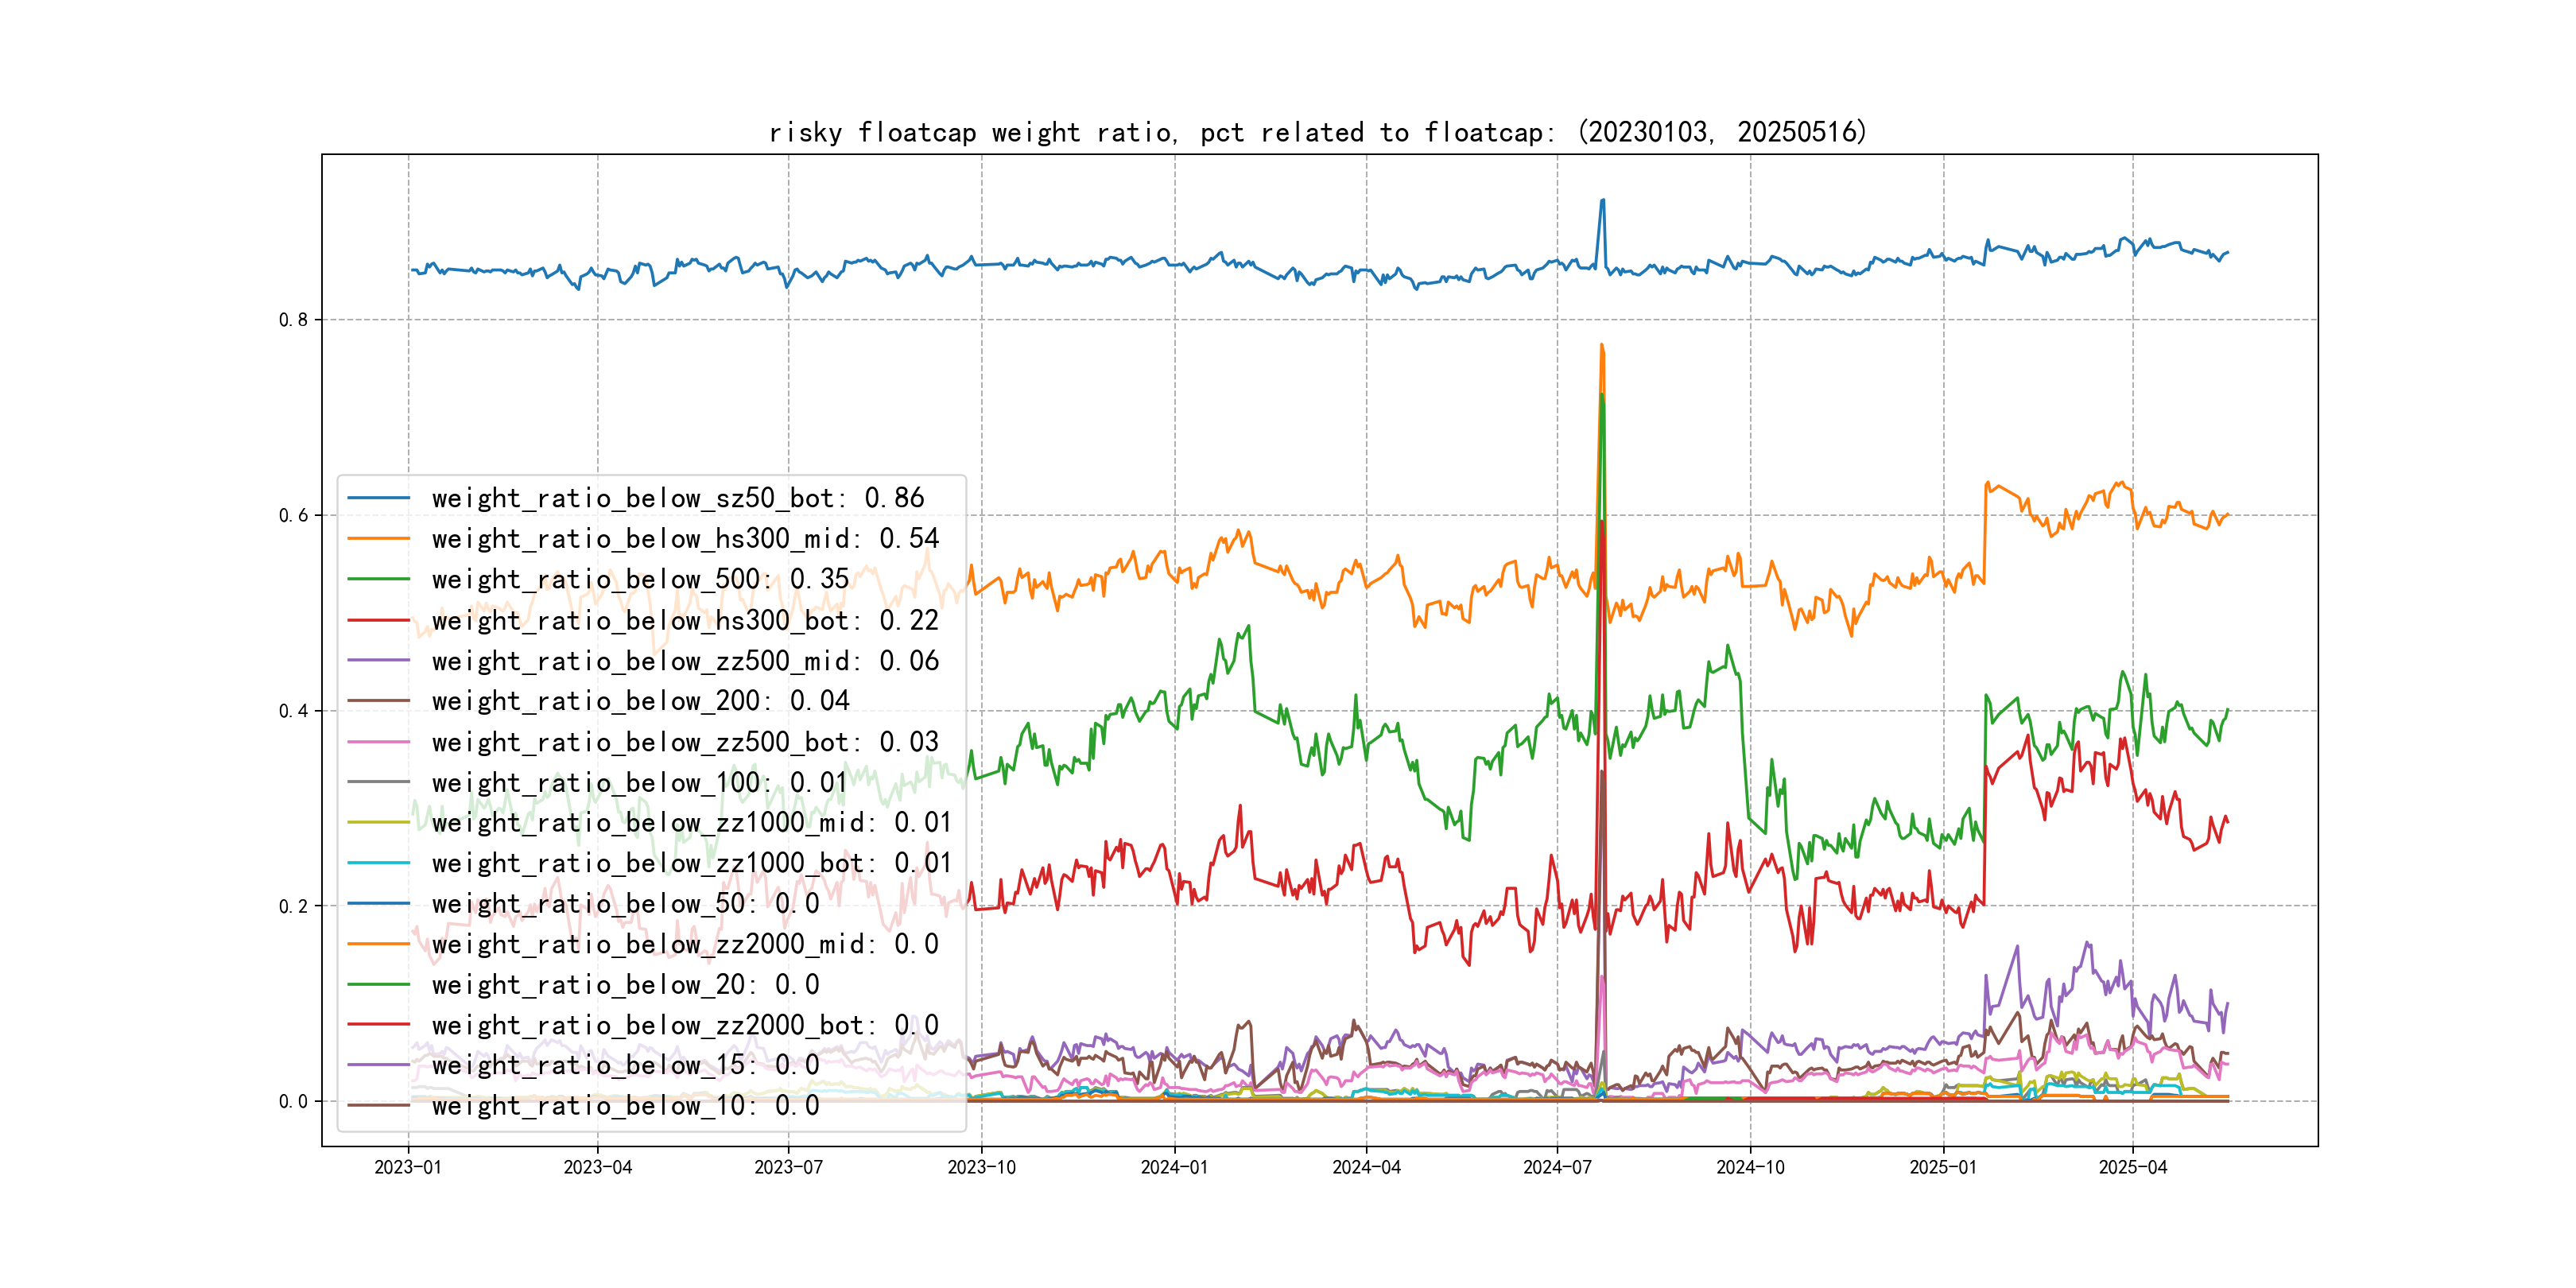Select the weight_ratio_below_10 legend entry
This screenshot has width=2576, height=1288.
click(x=625, y=1106)
